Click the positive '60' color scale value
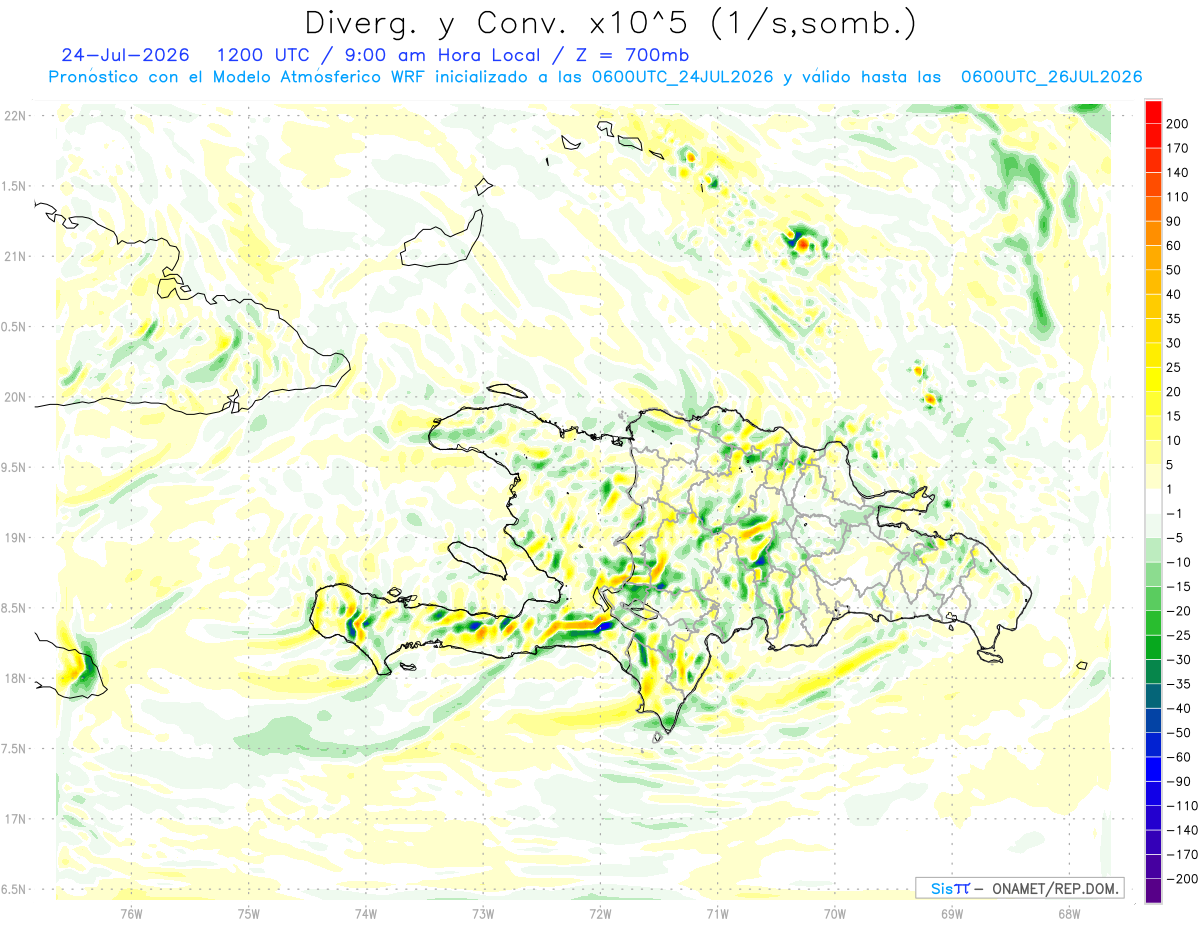1200x927 pixels. [x=1173, y=245]
